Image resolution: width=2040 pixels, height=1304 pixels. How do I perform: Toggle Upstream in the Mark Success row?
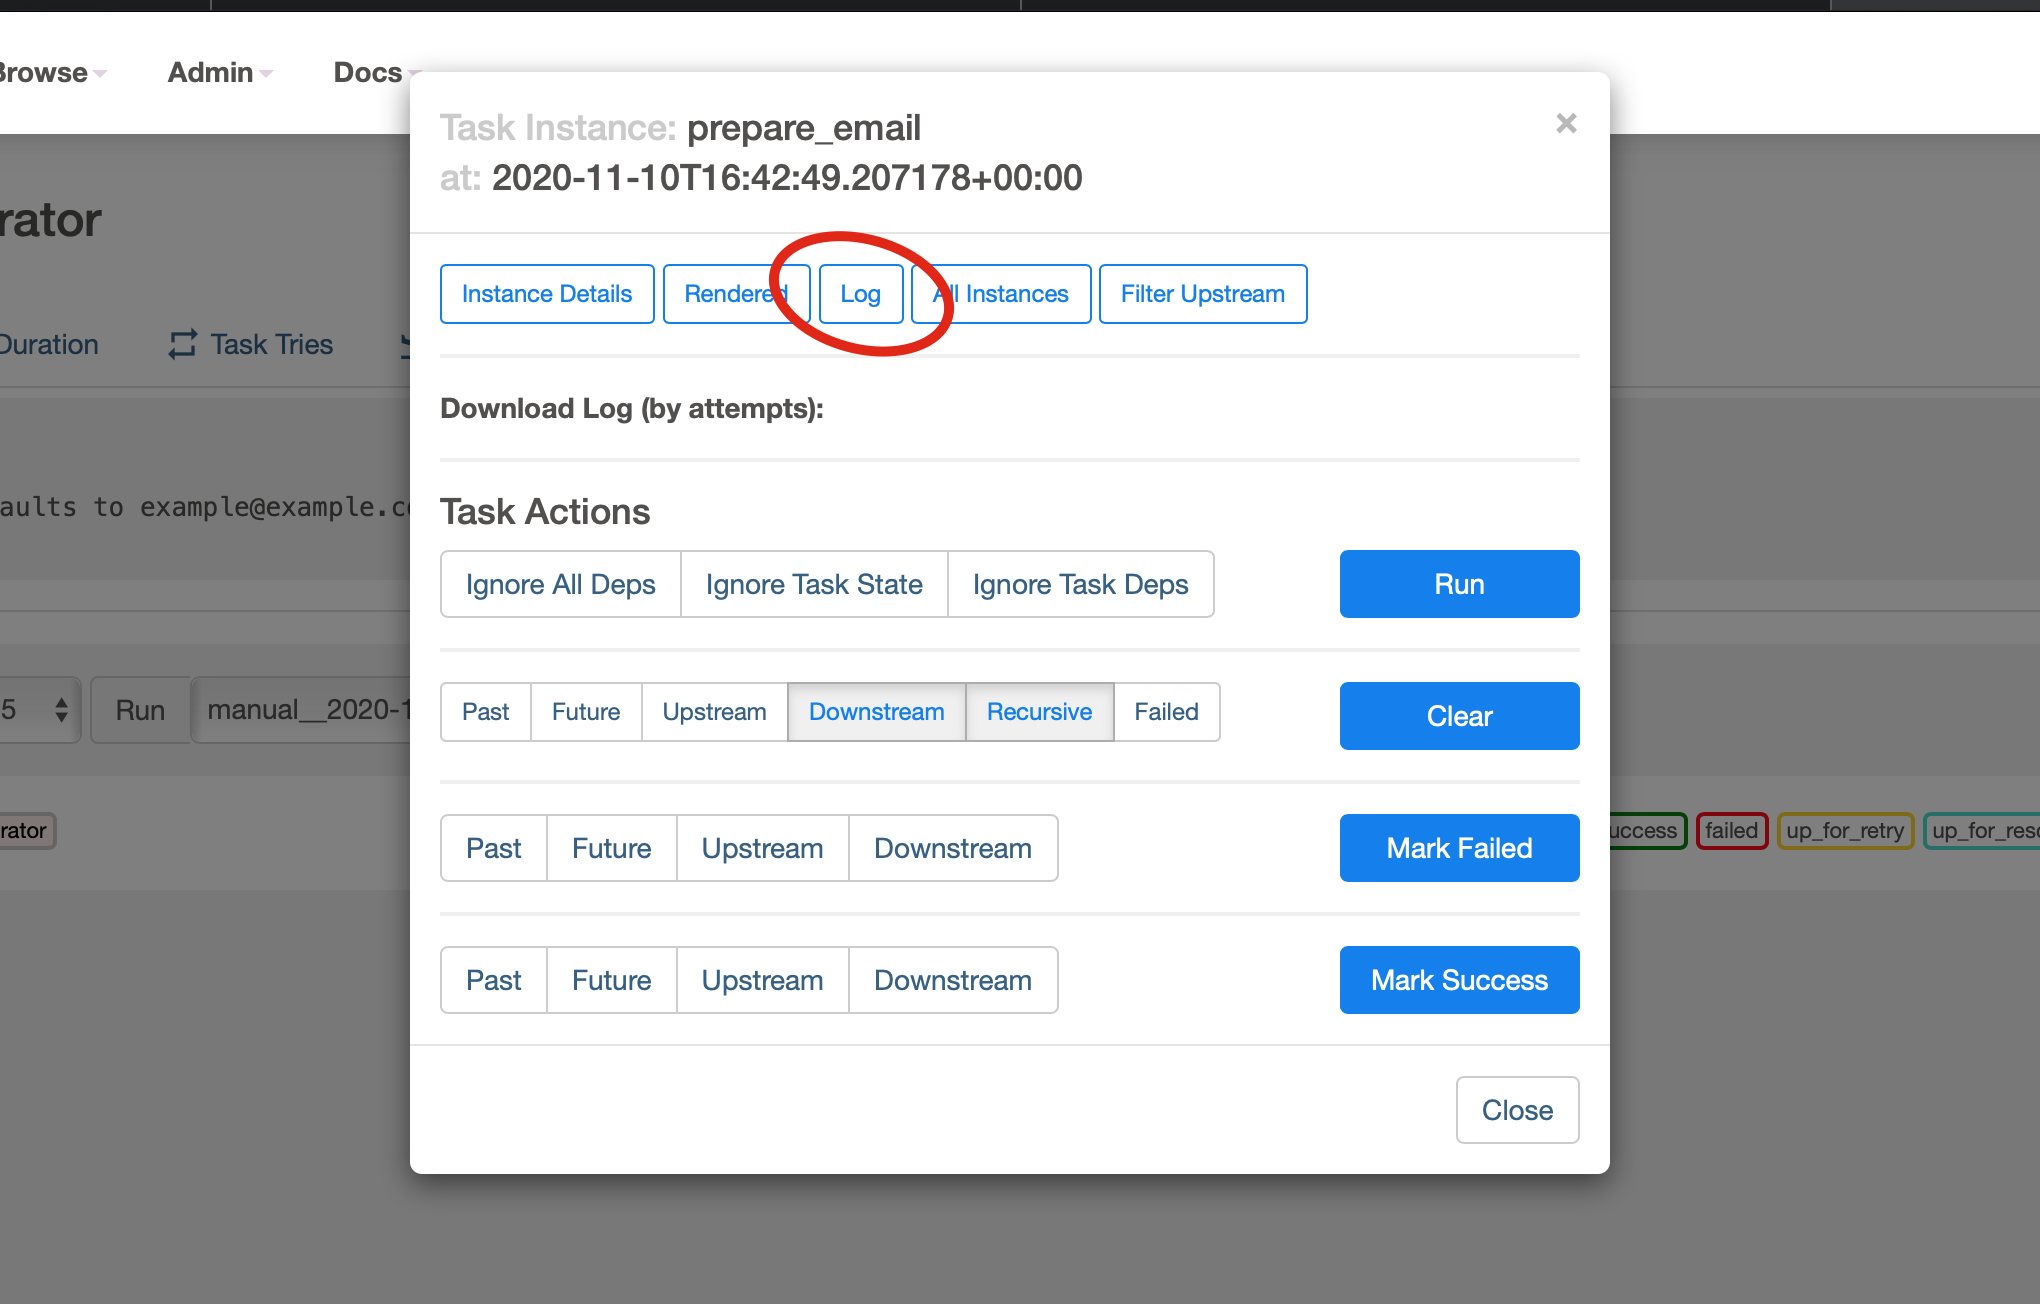coord(763,980)
